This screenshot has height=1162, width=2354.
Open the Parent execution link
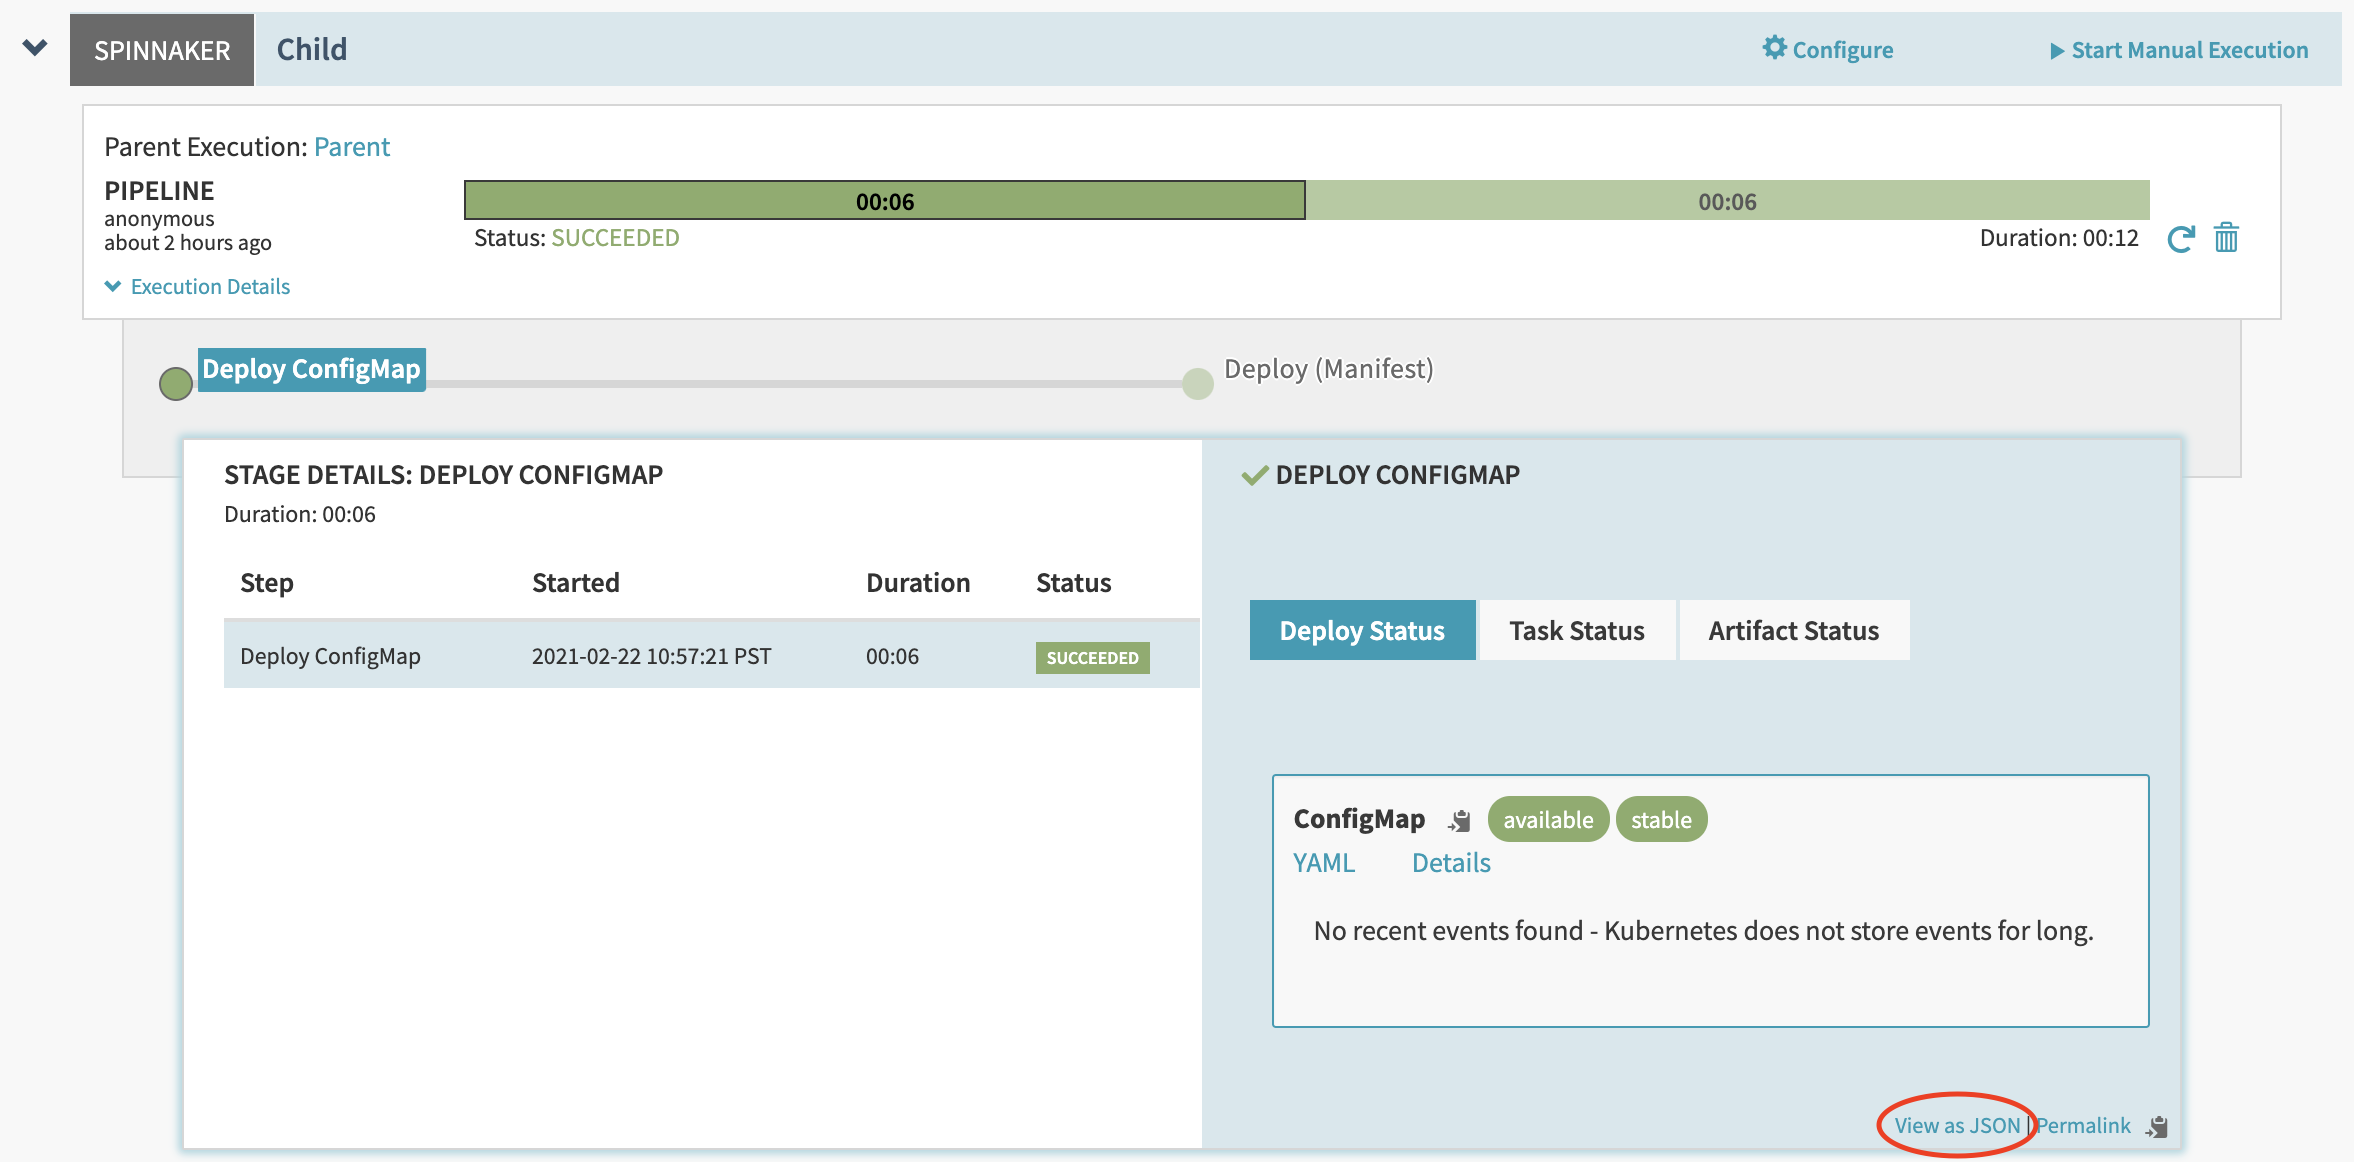[x=352, y=146]
